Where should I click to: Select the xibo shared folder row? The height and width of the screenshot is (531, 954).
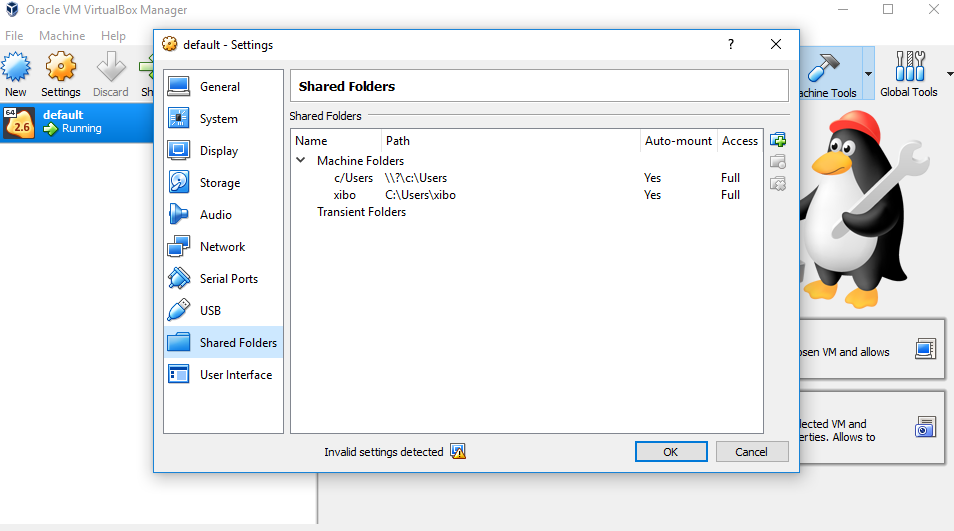526,195
